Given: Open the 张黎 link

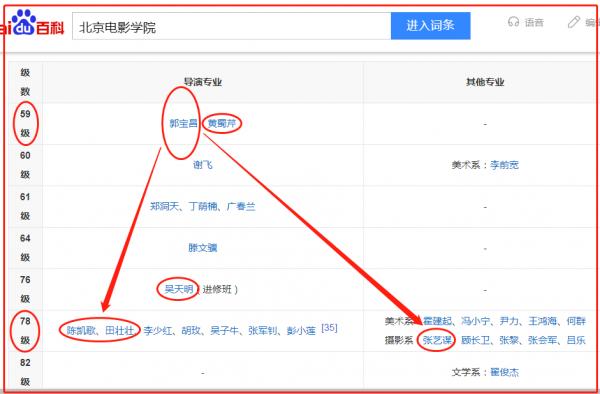Looking at the screenshot, I should point(509,340).
